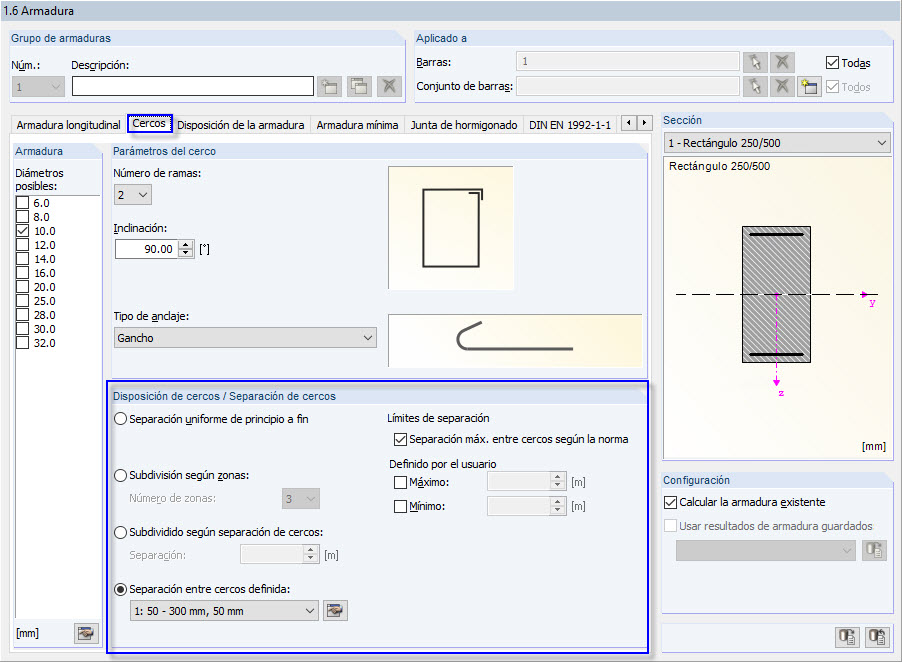The height and width of the screenshot is (662, 902).
Task: Uncheck diameter 10.0
Action: (x=22, y=231)
